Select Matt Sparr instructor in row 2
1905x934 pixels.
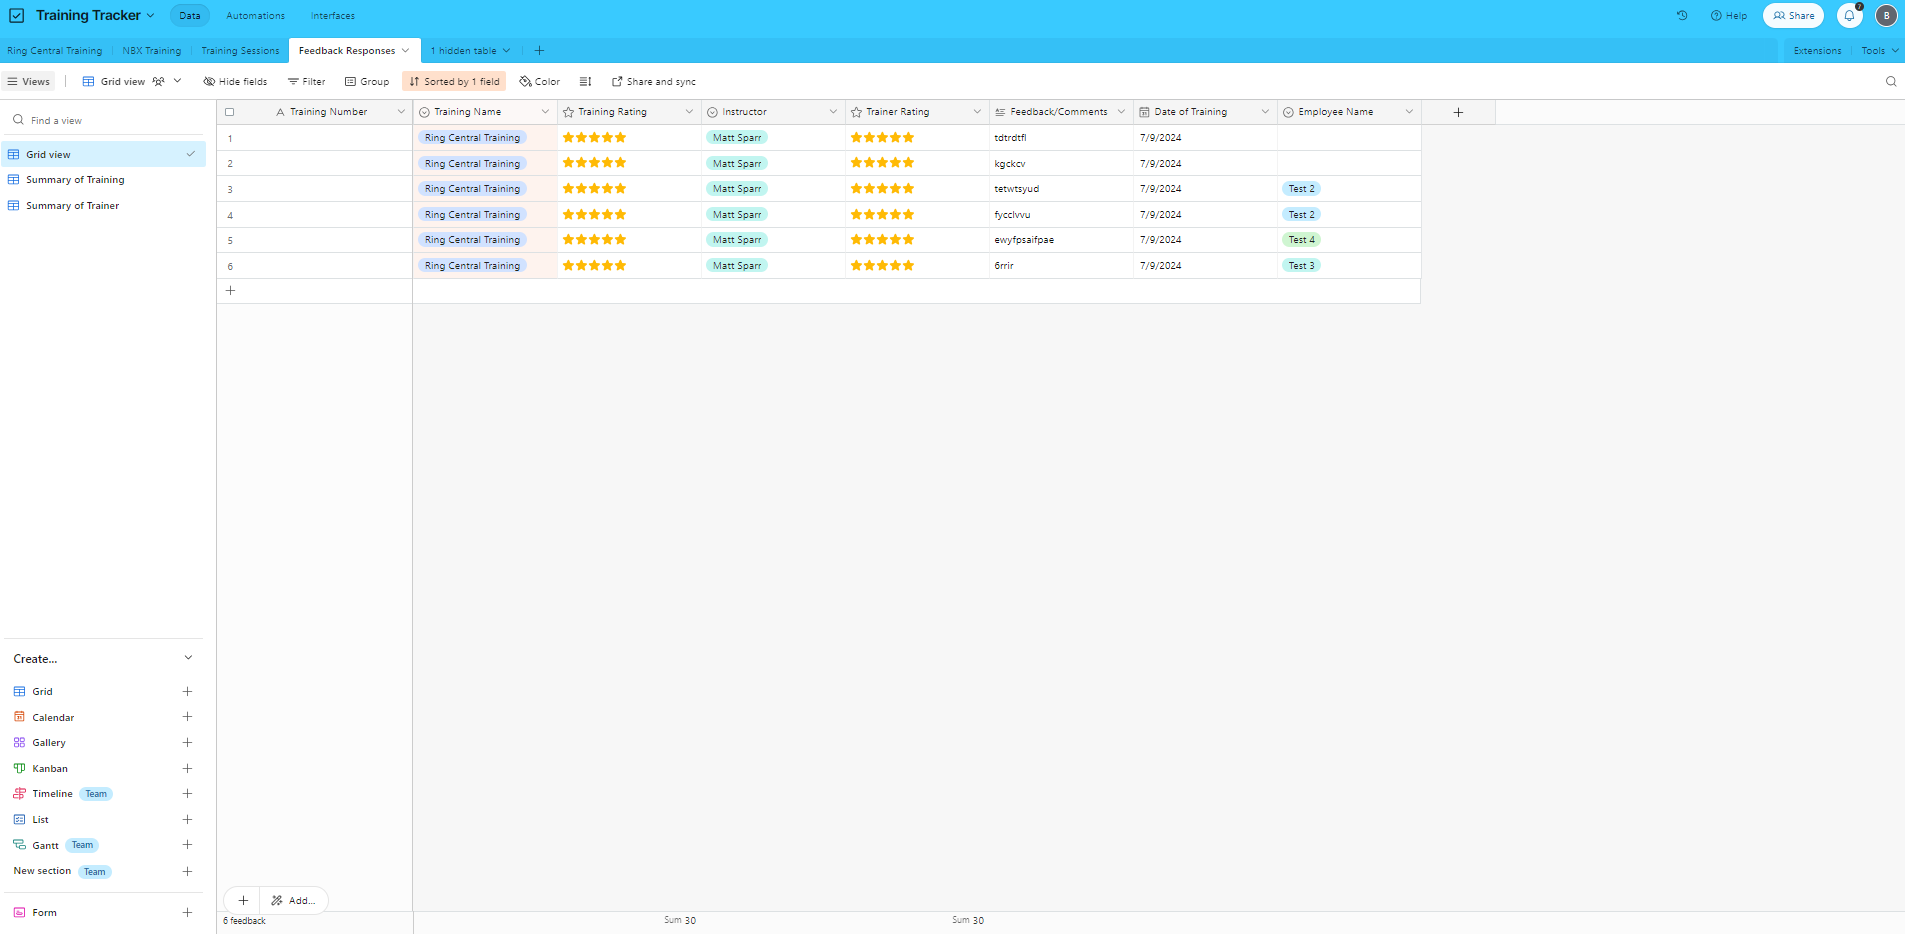(x=737, y=164)
